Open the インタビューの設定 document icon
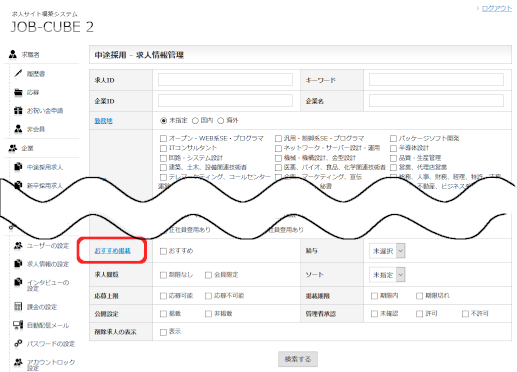The image size is (517, 372). pyautogui.click(x=18, y=282)
